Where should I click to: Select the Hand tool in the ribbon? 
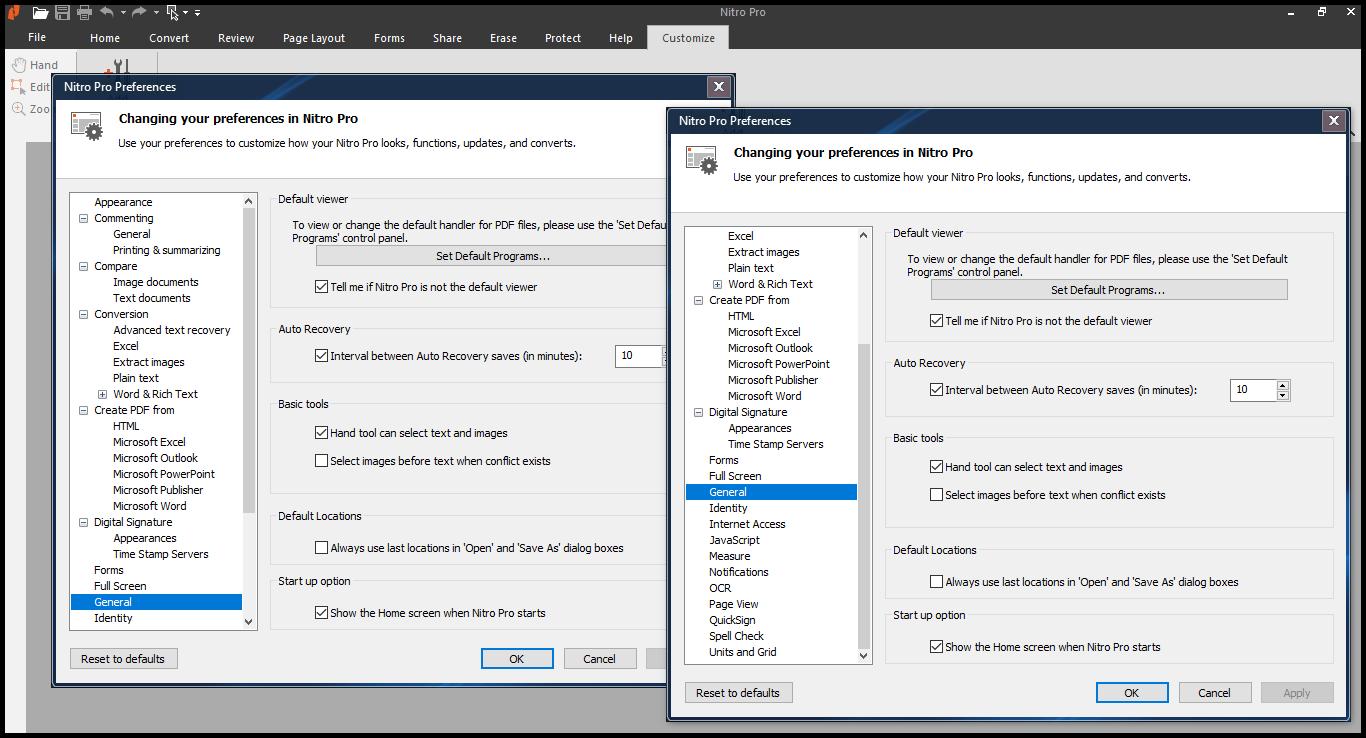click(x=35, y=65)
